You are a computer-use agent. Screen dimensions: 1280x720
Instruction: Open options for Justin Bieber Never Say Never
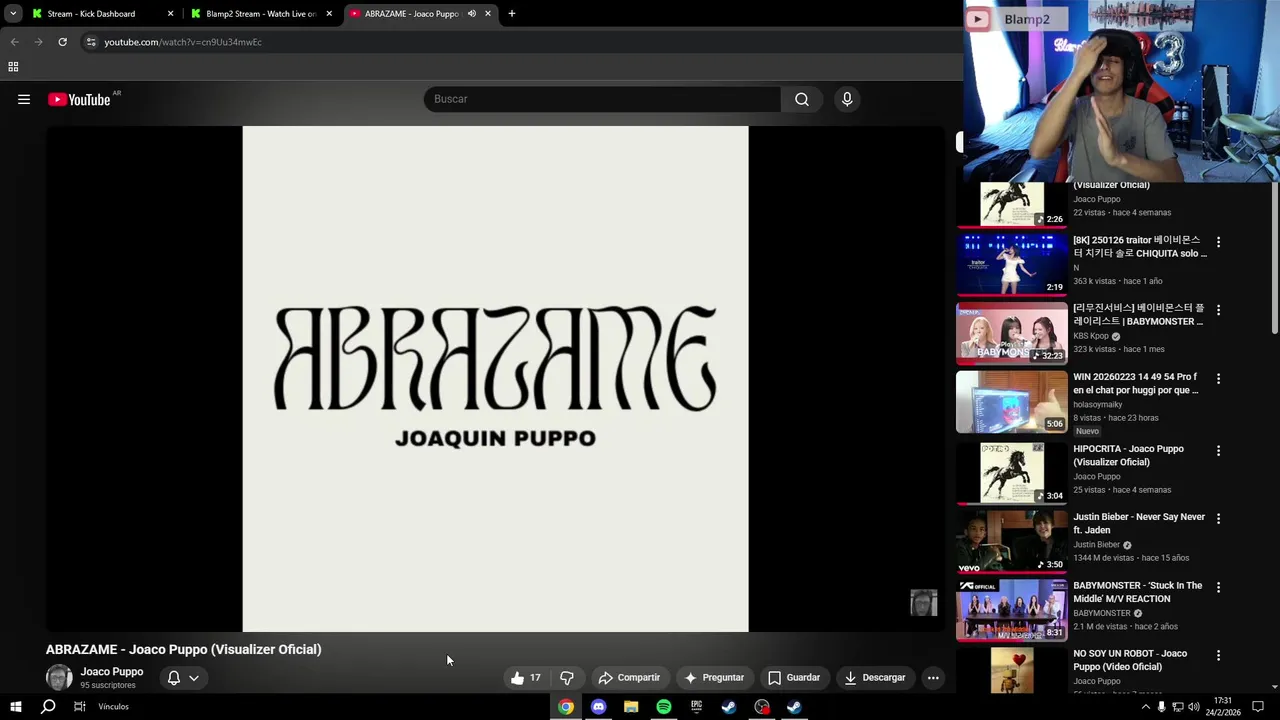[1218, 519]
